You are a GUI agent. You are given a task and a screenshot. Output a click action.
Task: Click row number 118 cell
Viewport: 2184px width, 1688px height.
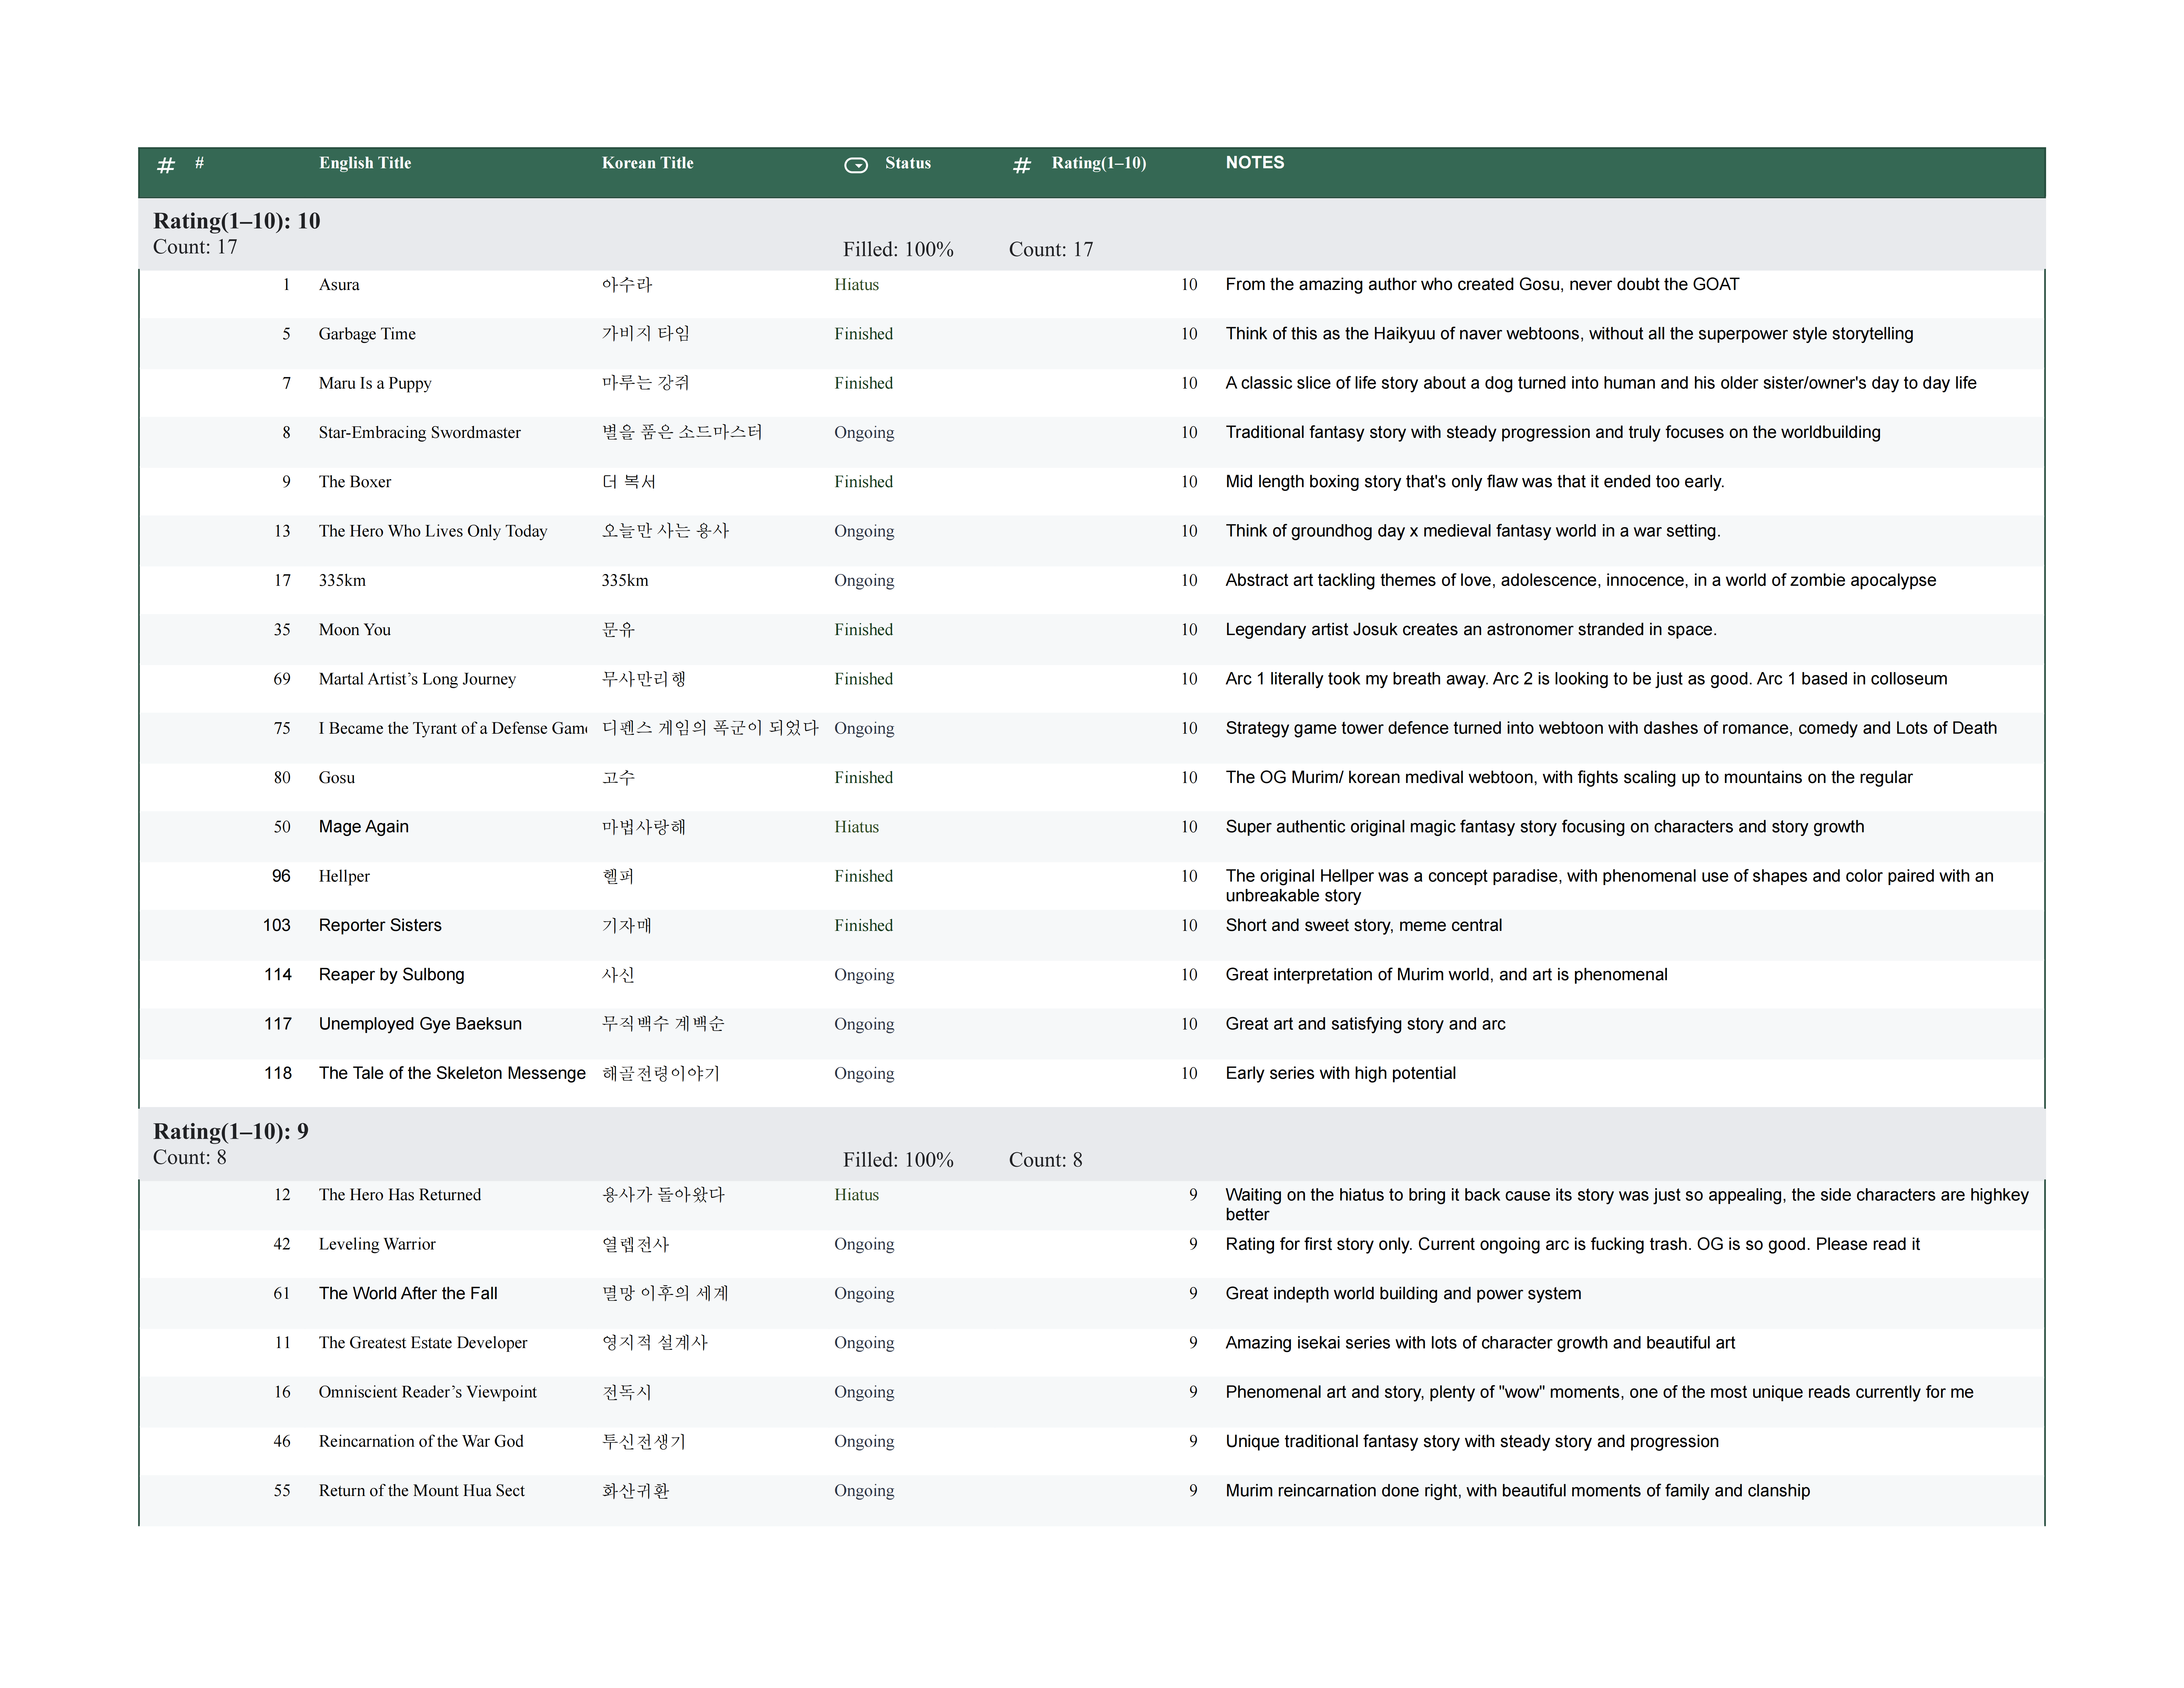[x=278, y=1073]
